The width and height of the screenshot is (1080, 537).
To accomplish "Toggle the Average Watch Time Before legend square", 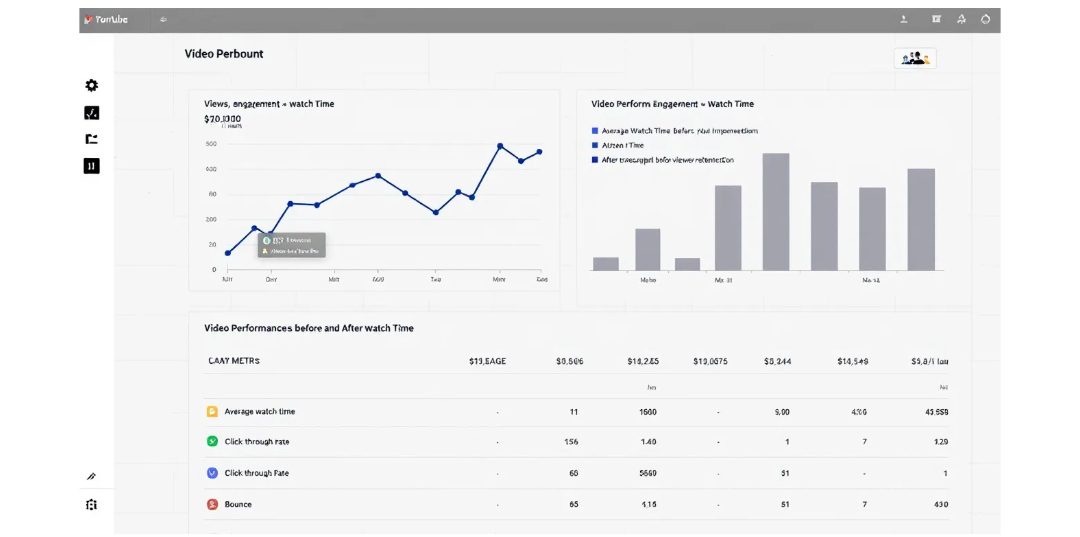I will pyautogui.click(x=595, y=131).
